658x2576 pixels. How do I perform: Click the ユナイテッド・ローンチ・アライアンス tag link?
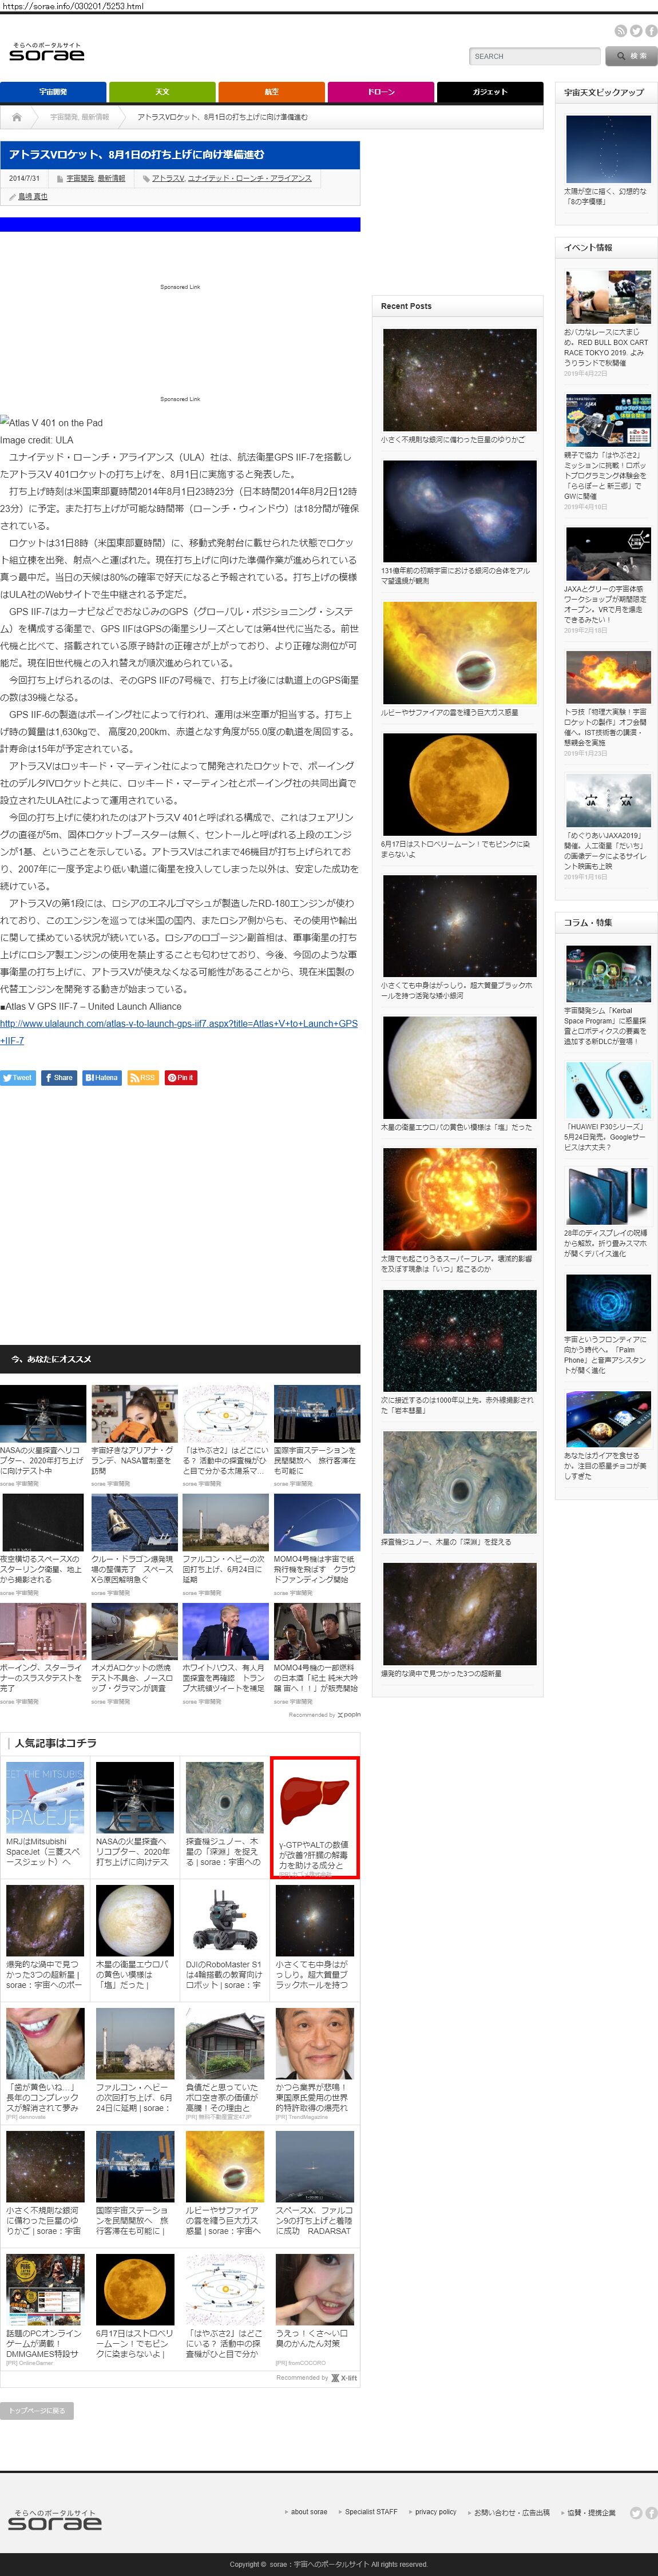point(249,178)
